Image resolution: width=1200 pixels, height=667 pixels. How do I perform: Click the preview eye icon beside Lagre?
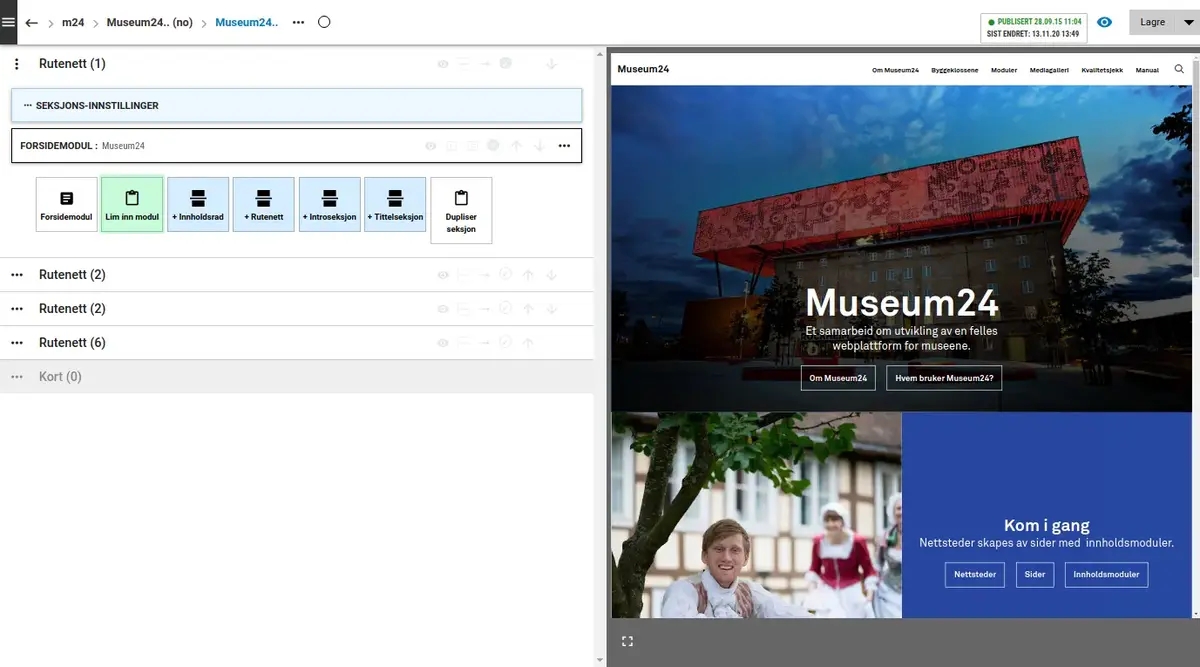point(1104,22)
